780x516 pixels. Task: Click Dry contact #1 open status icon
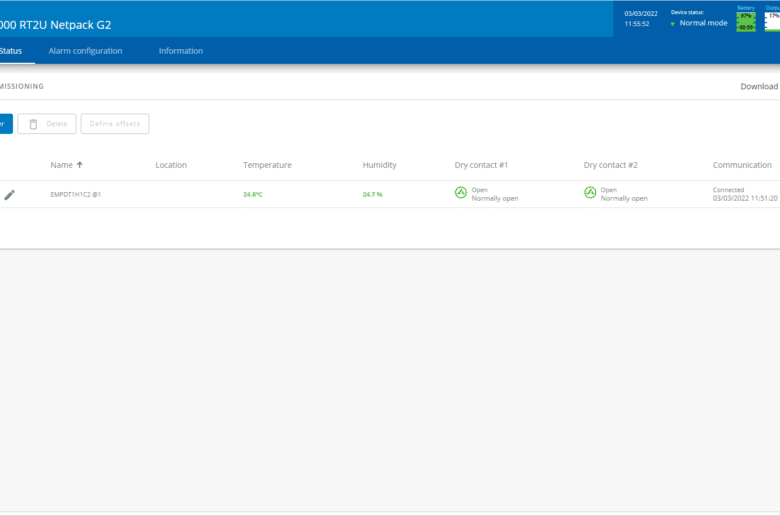461,193
